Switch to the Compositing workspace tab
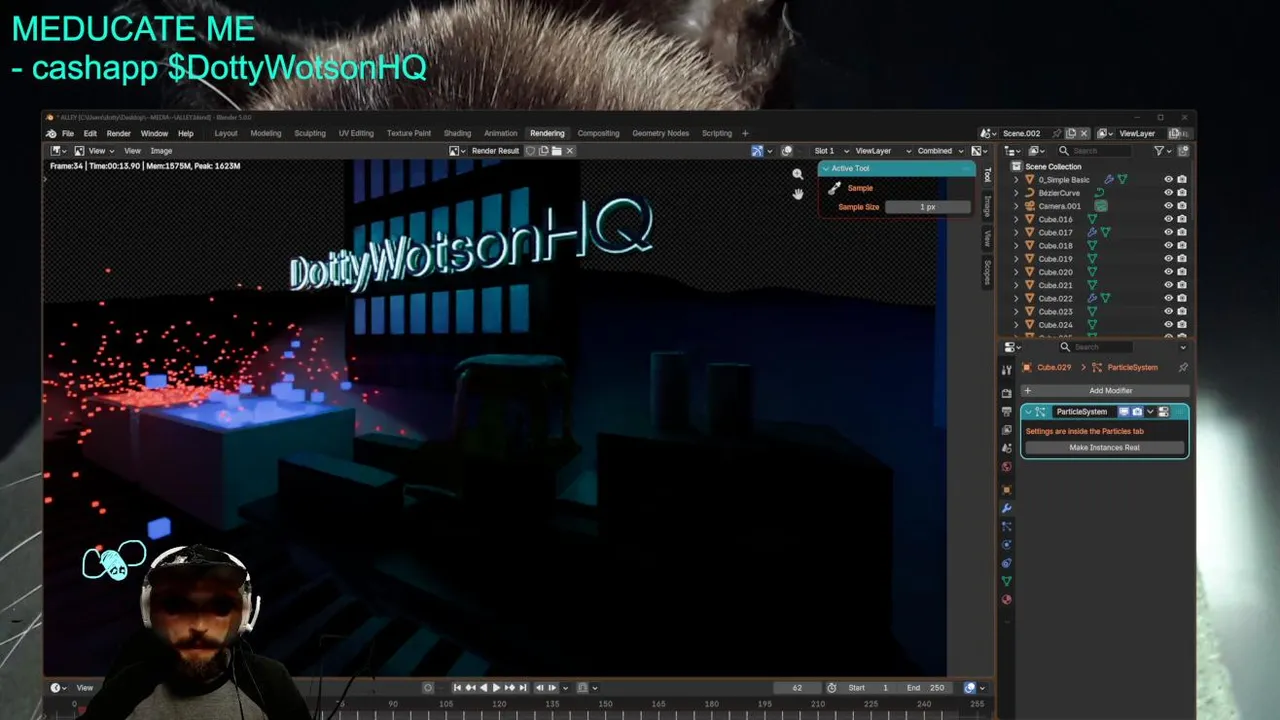 (598, 133)
